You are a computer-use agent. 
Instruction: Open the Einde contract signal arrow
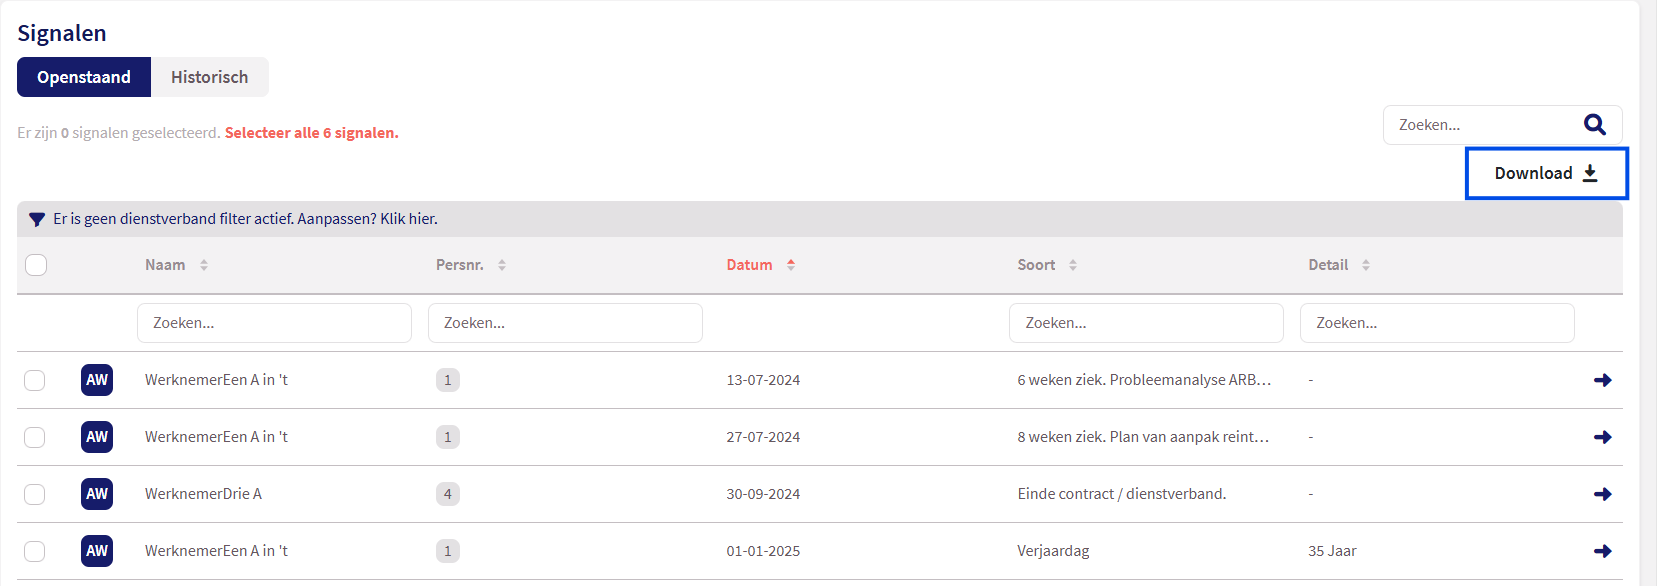[x=1602, y=494]
